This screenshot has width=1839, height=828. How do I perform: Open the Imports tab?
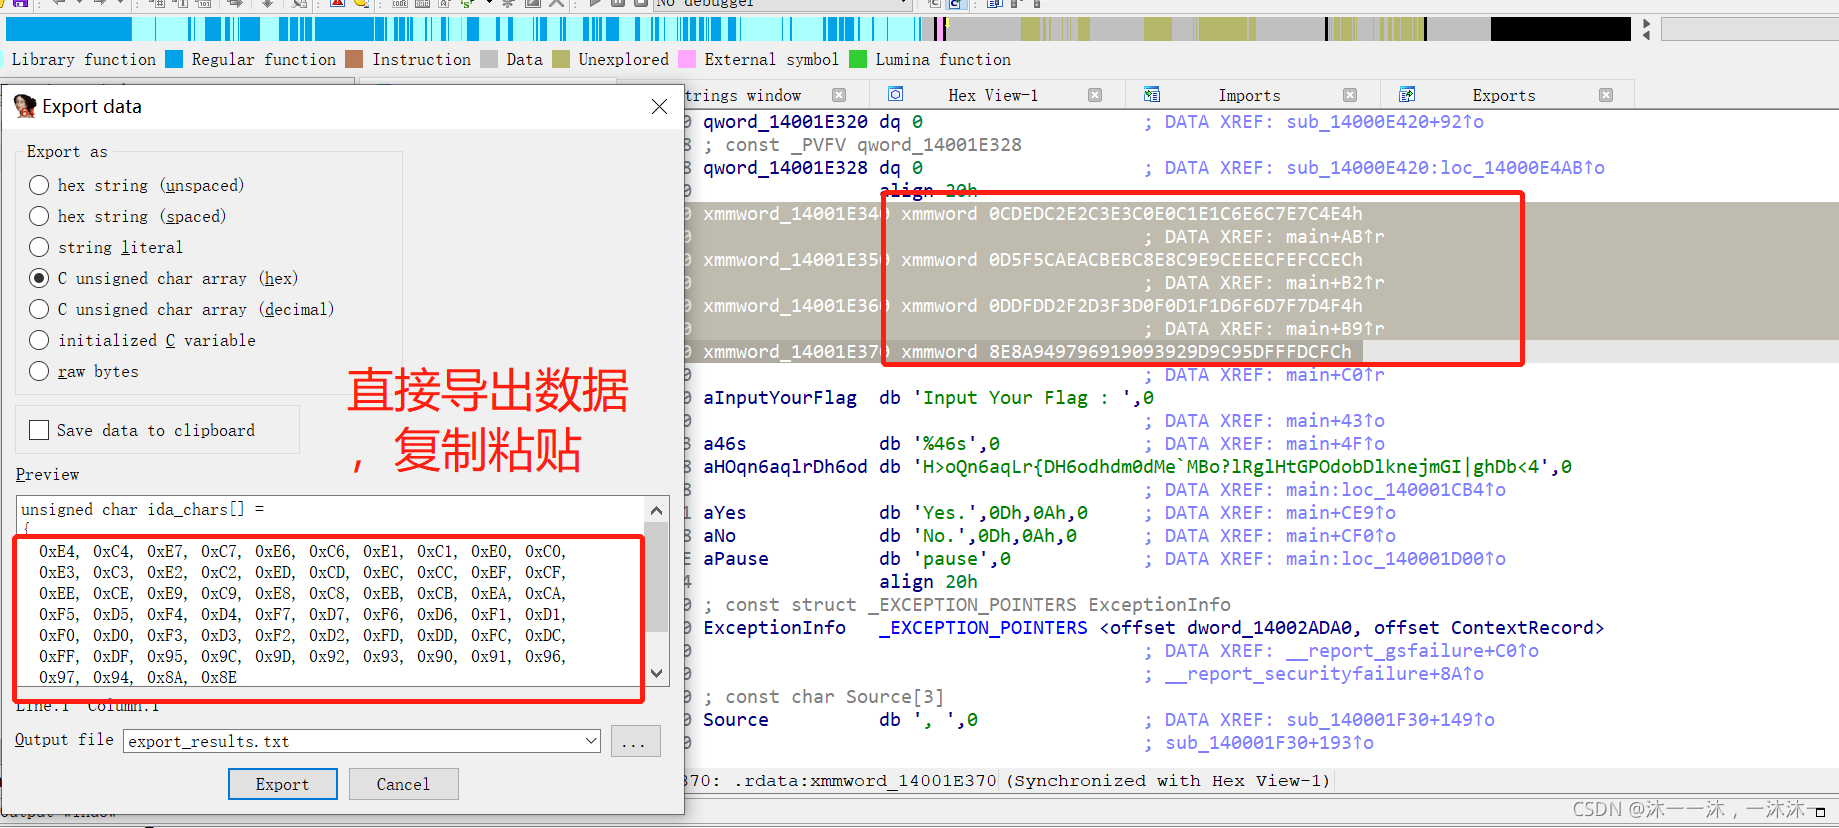click(x=1249, y=95)
